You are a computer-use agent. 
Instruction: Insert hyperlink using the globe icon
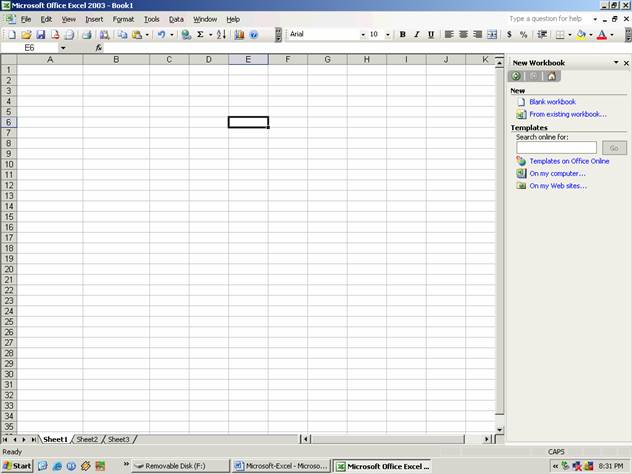tap(186, 35)
